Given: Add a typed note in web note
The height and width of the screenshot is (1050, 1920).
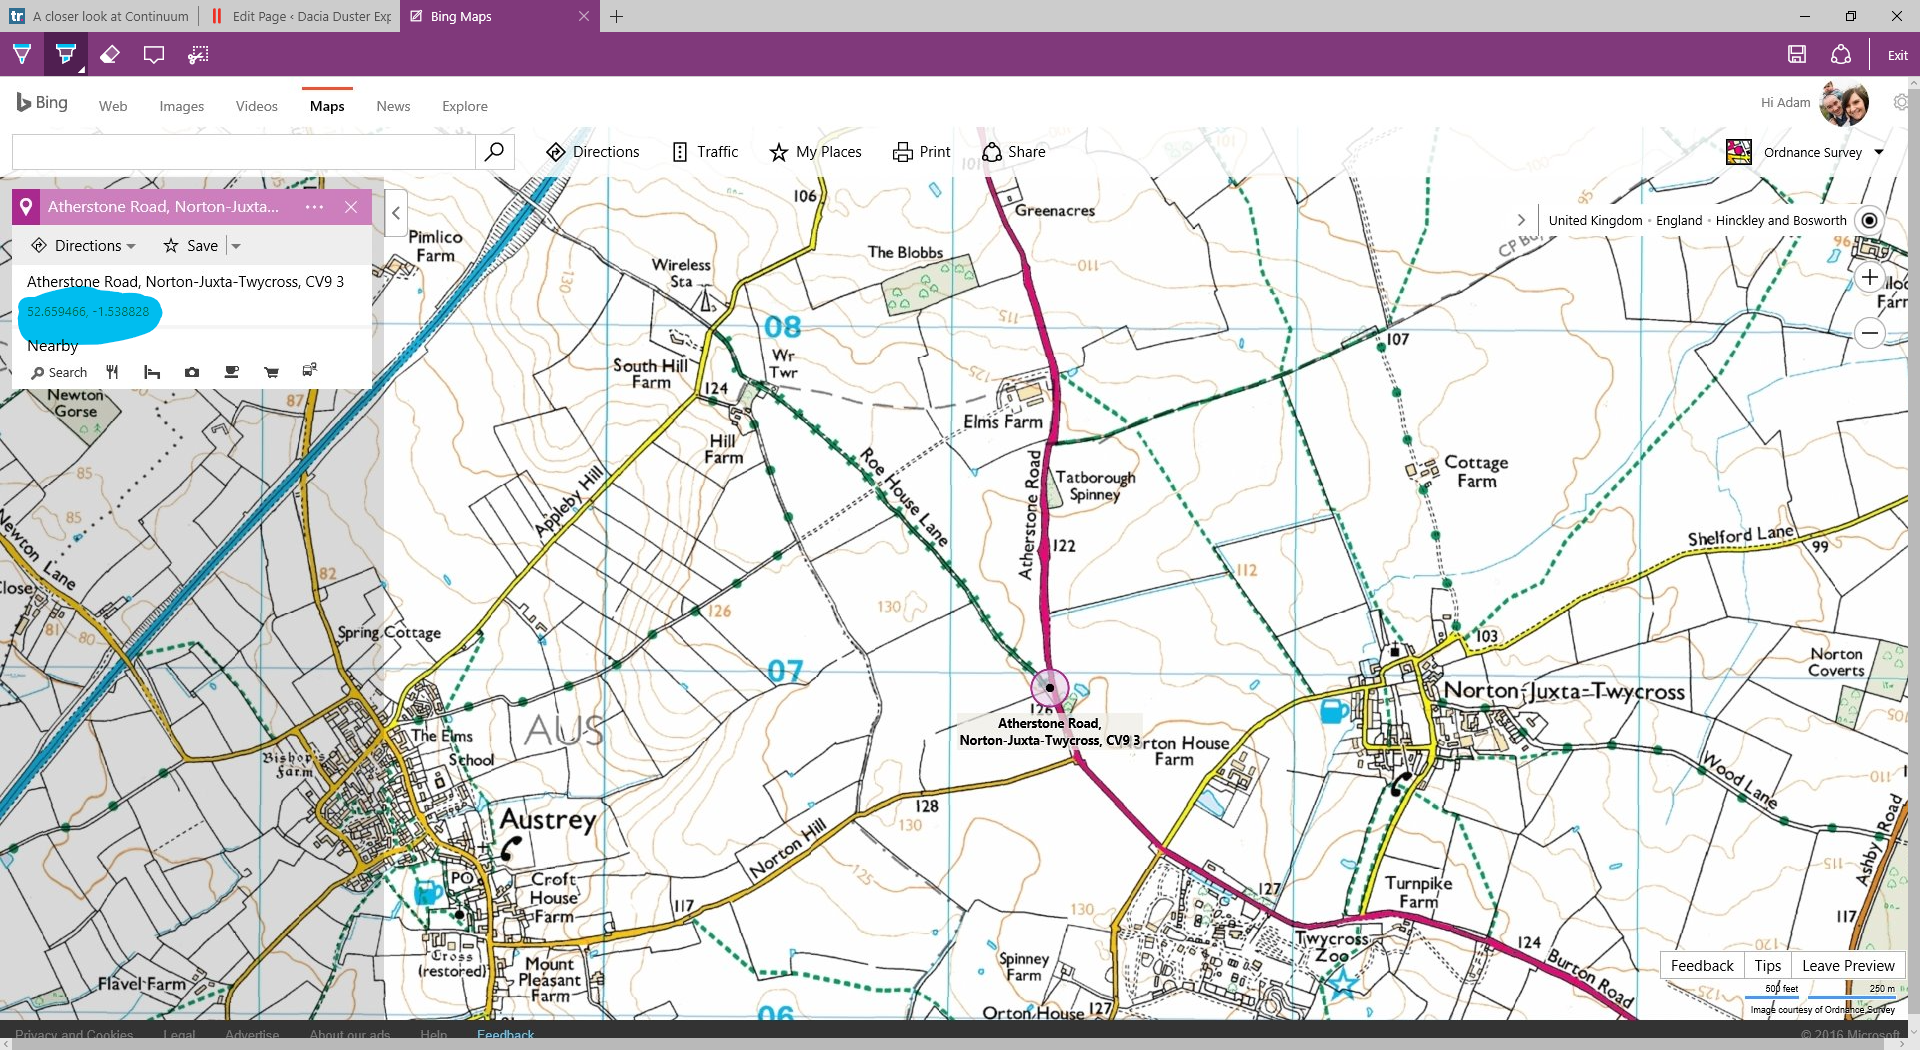Looking at the screenshot, I should (154, 55).
